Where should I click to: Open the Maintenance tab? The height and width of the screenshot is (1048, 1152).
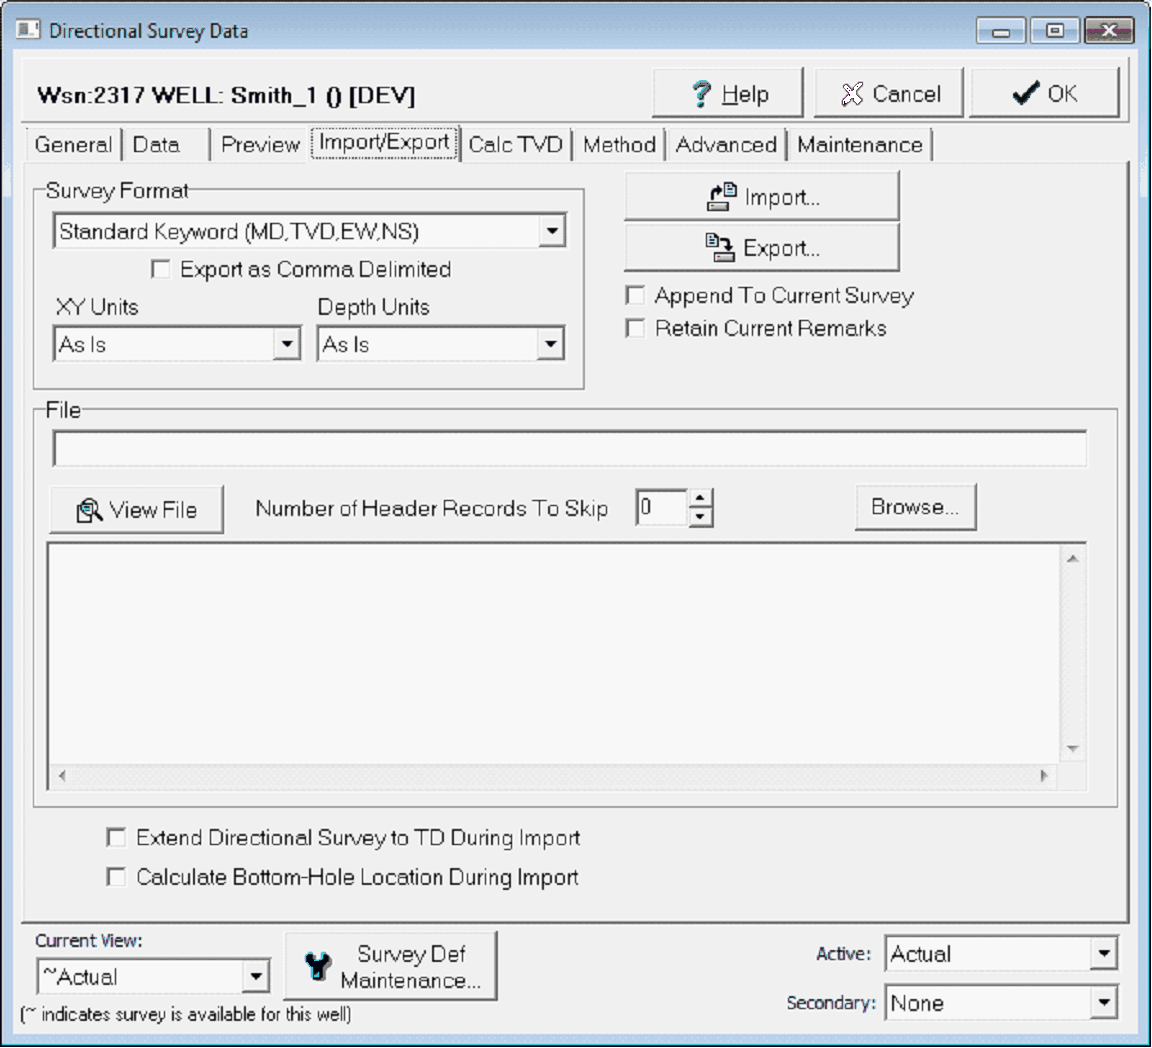pyautogui.click(x=859, y=145)
